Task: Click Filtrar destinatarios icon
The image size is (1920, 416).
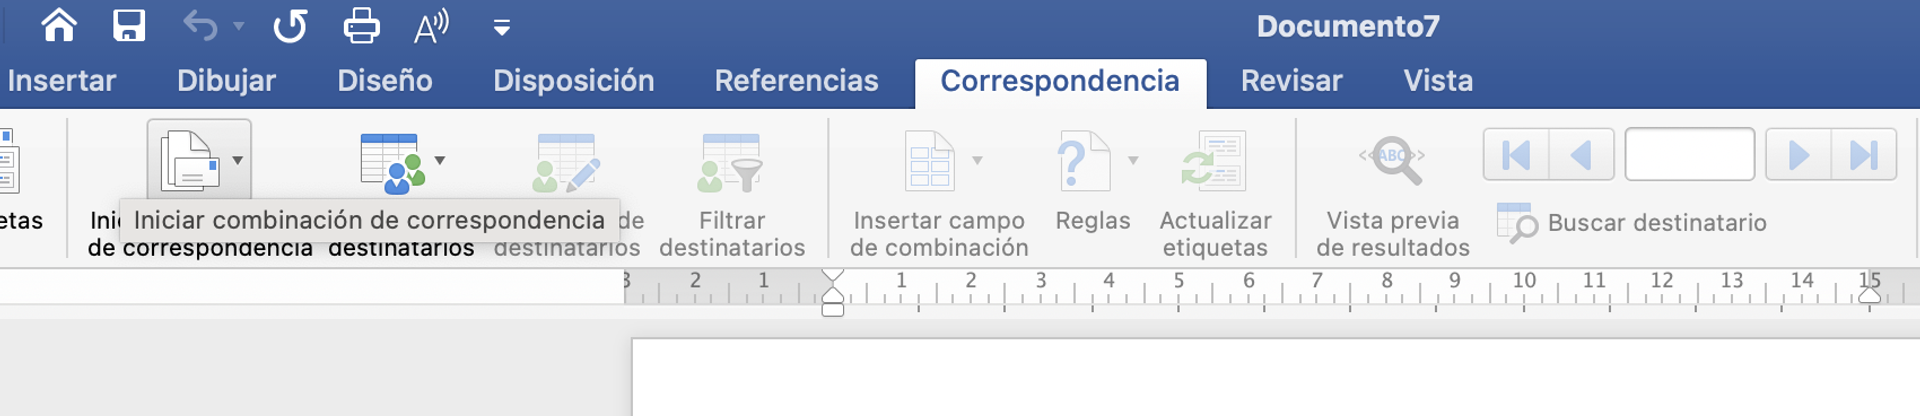Action: pos(731,163)
